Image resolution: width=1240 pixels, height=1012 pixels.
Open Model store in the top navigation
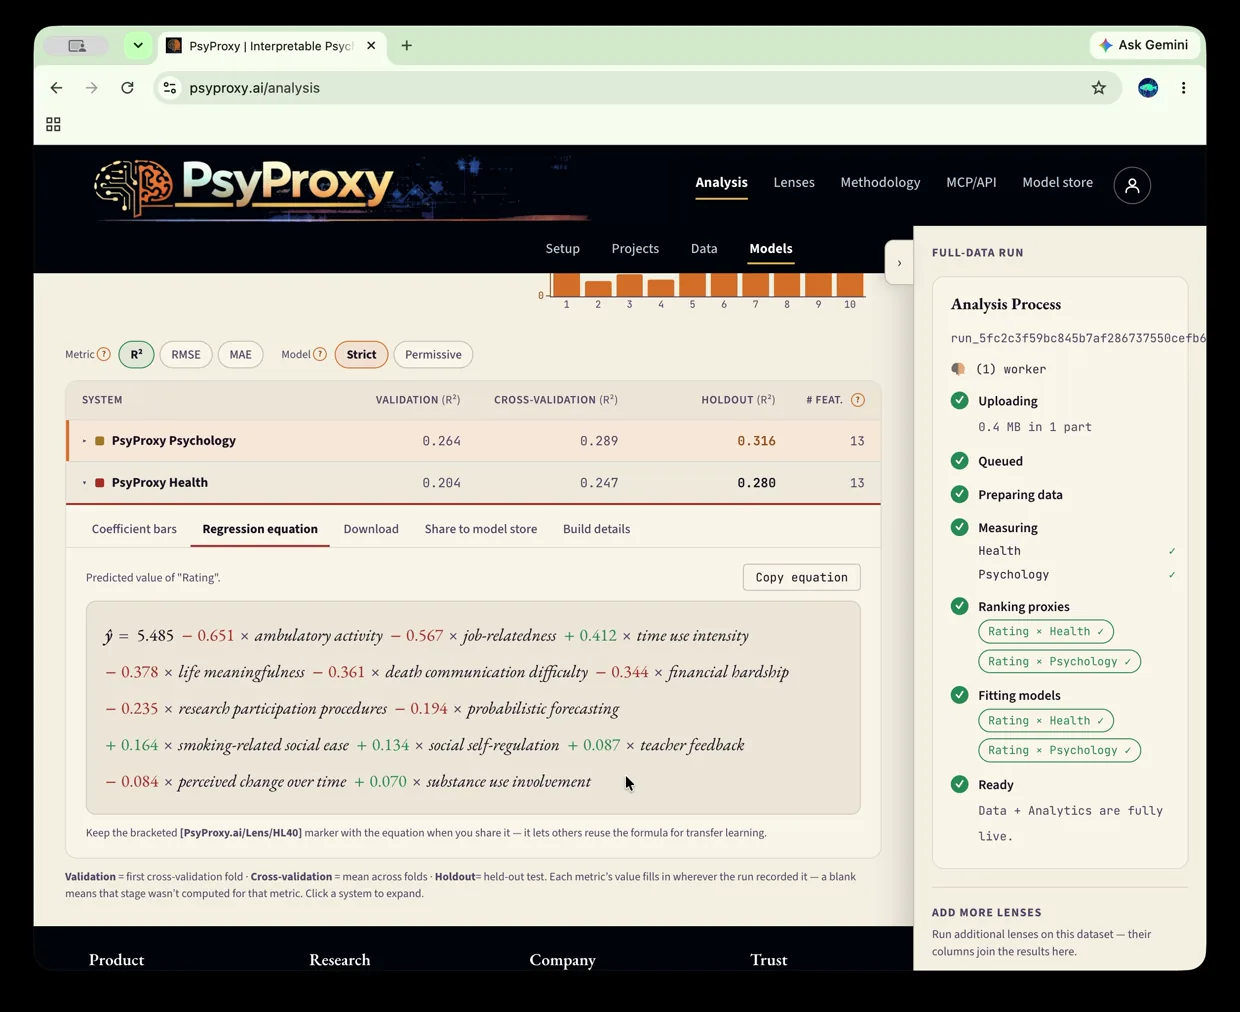click(x=1057, y=183)
